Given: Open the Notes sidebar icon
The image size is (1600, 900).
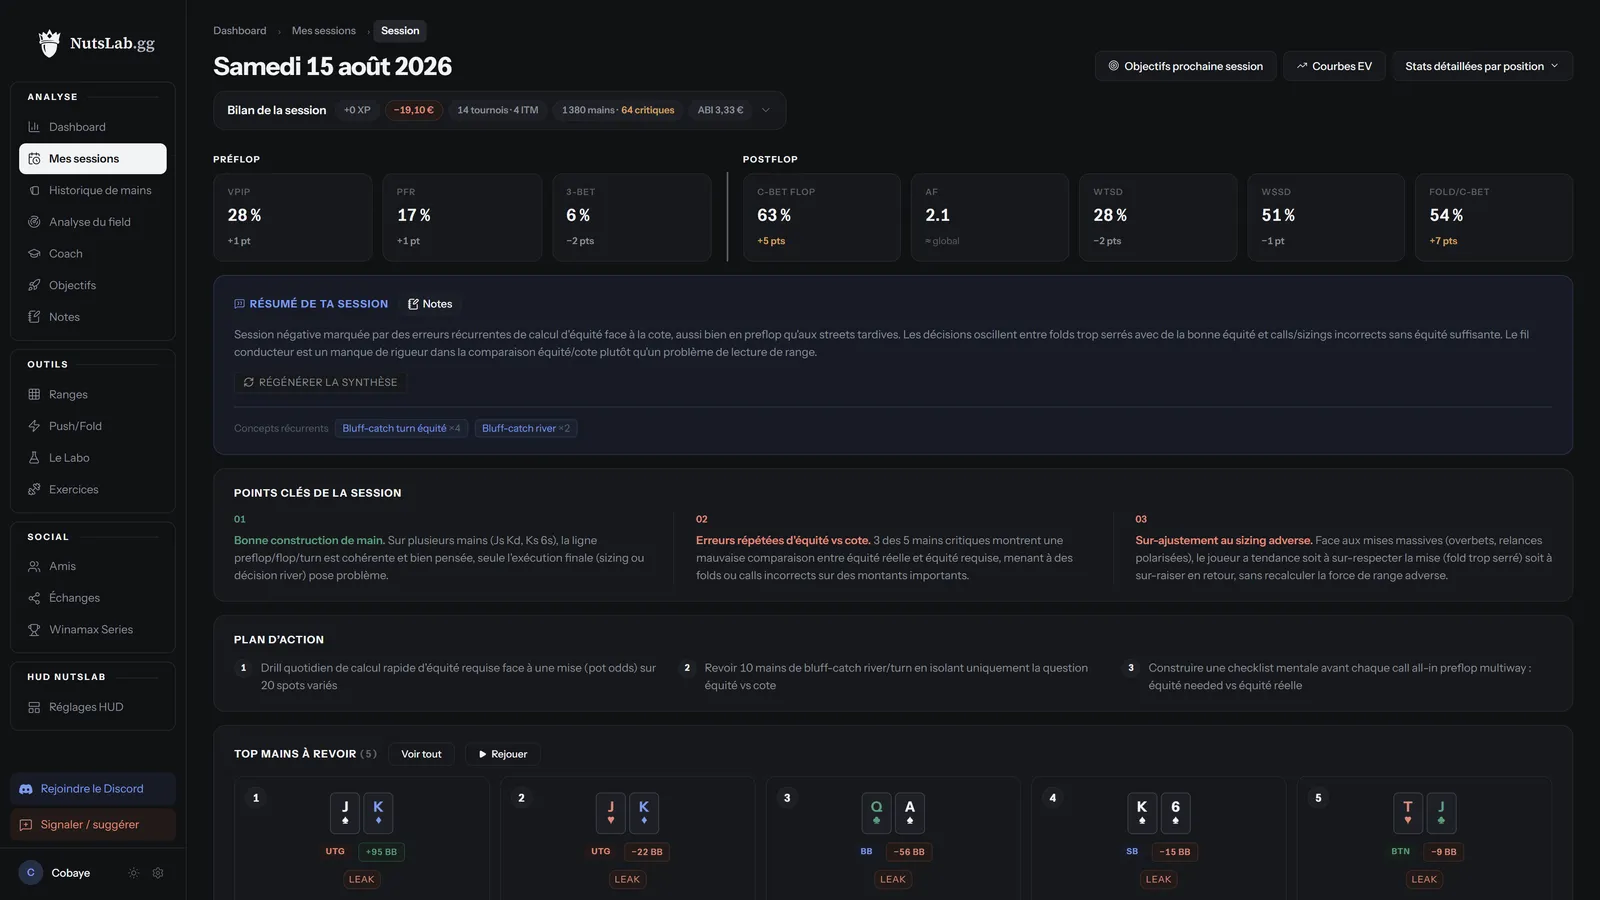Looking at the screenshot, I should pyautogui.click(x=34, y=317).
